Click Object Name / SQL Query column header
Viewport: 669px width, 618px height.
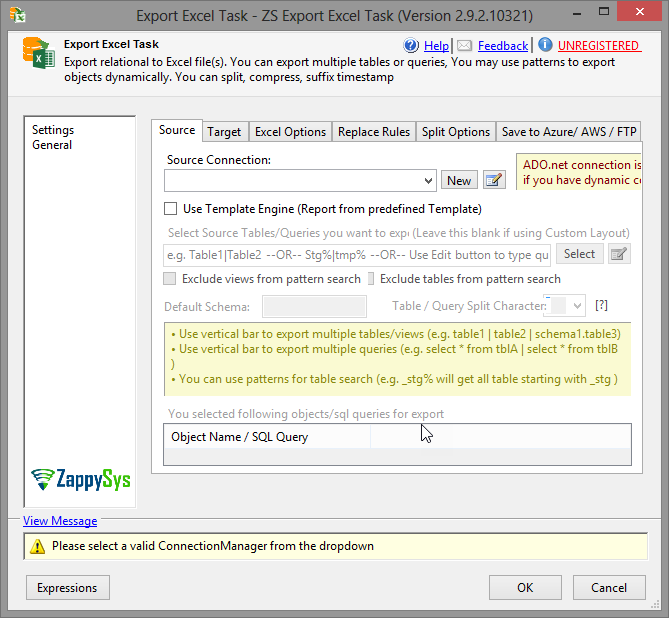(x=267, y=437)
